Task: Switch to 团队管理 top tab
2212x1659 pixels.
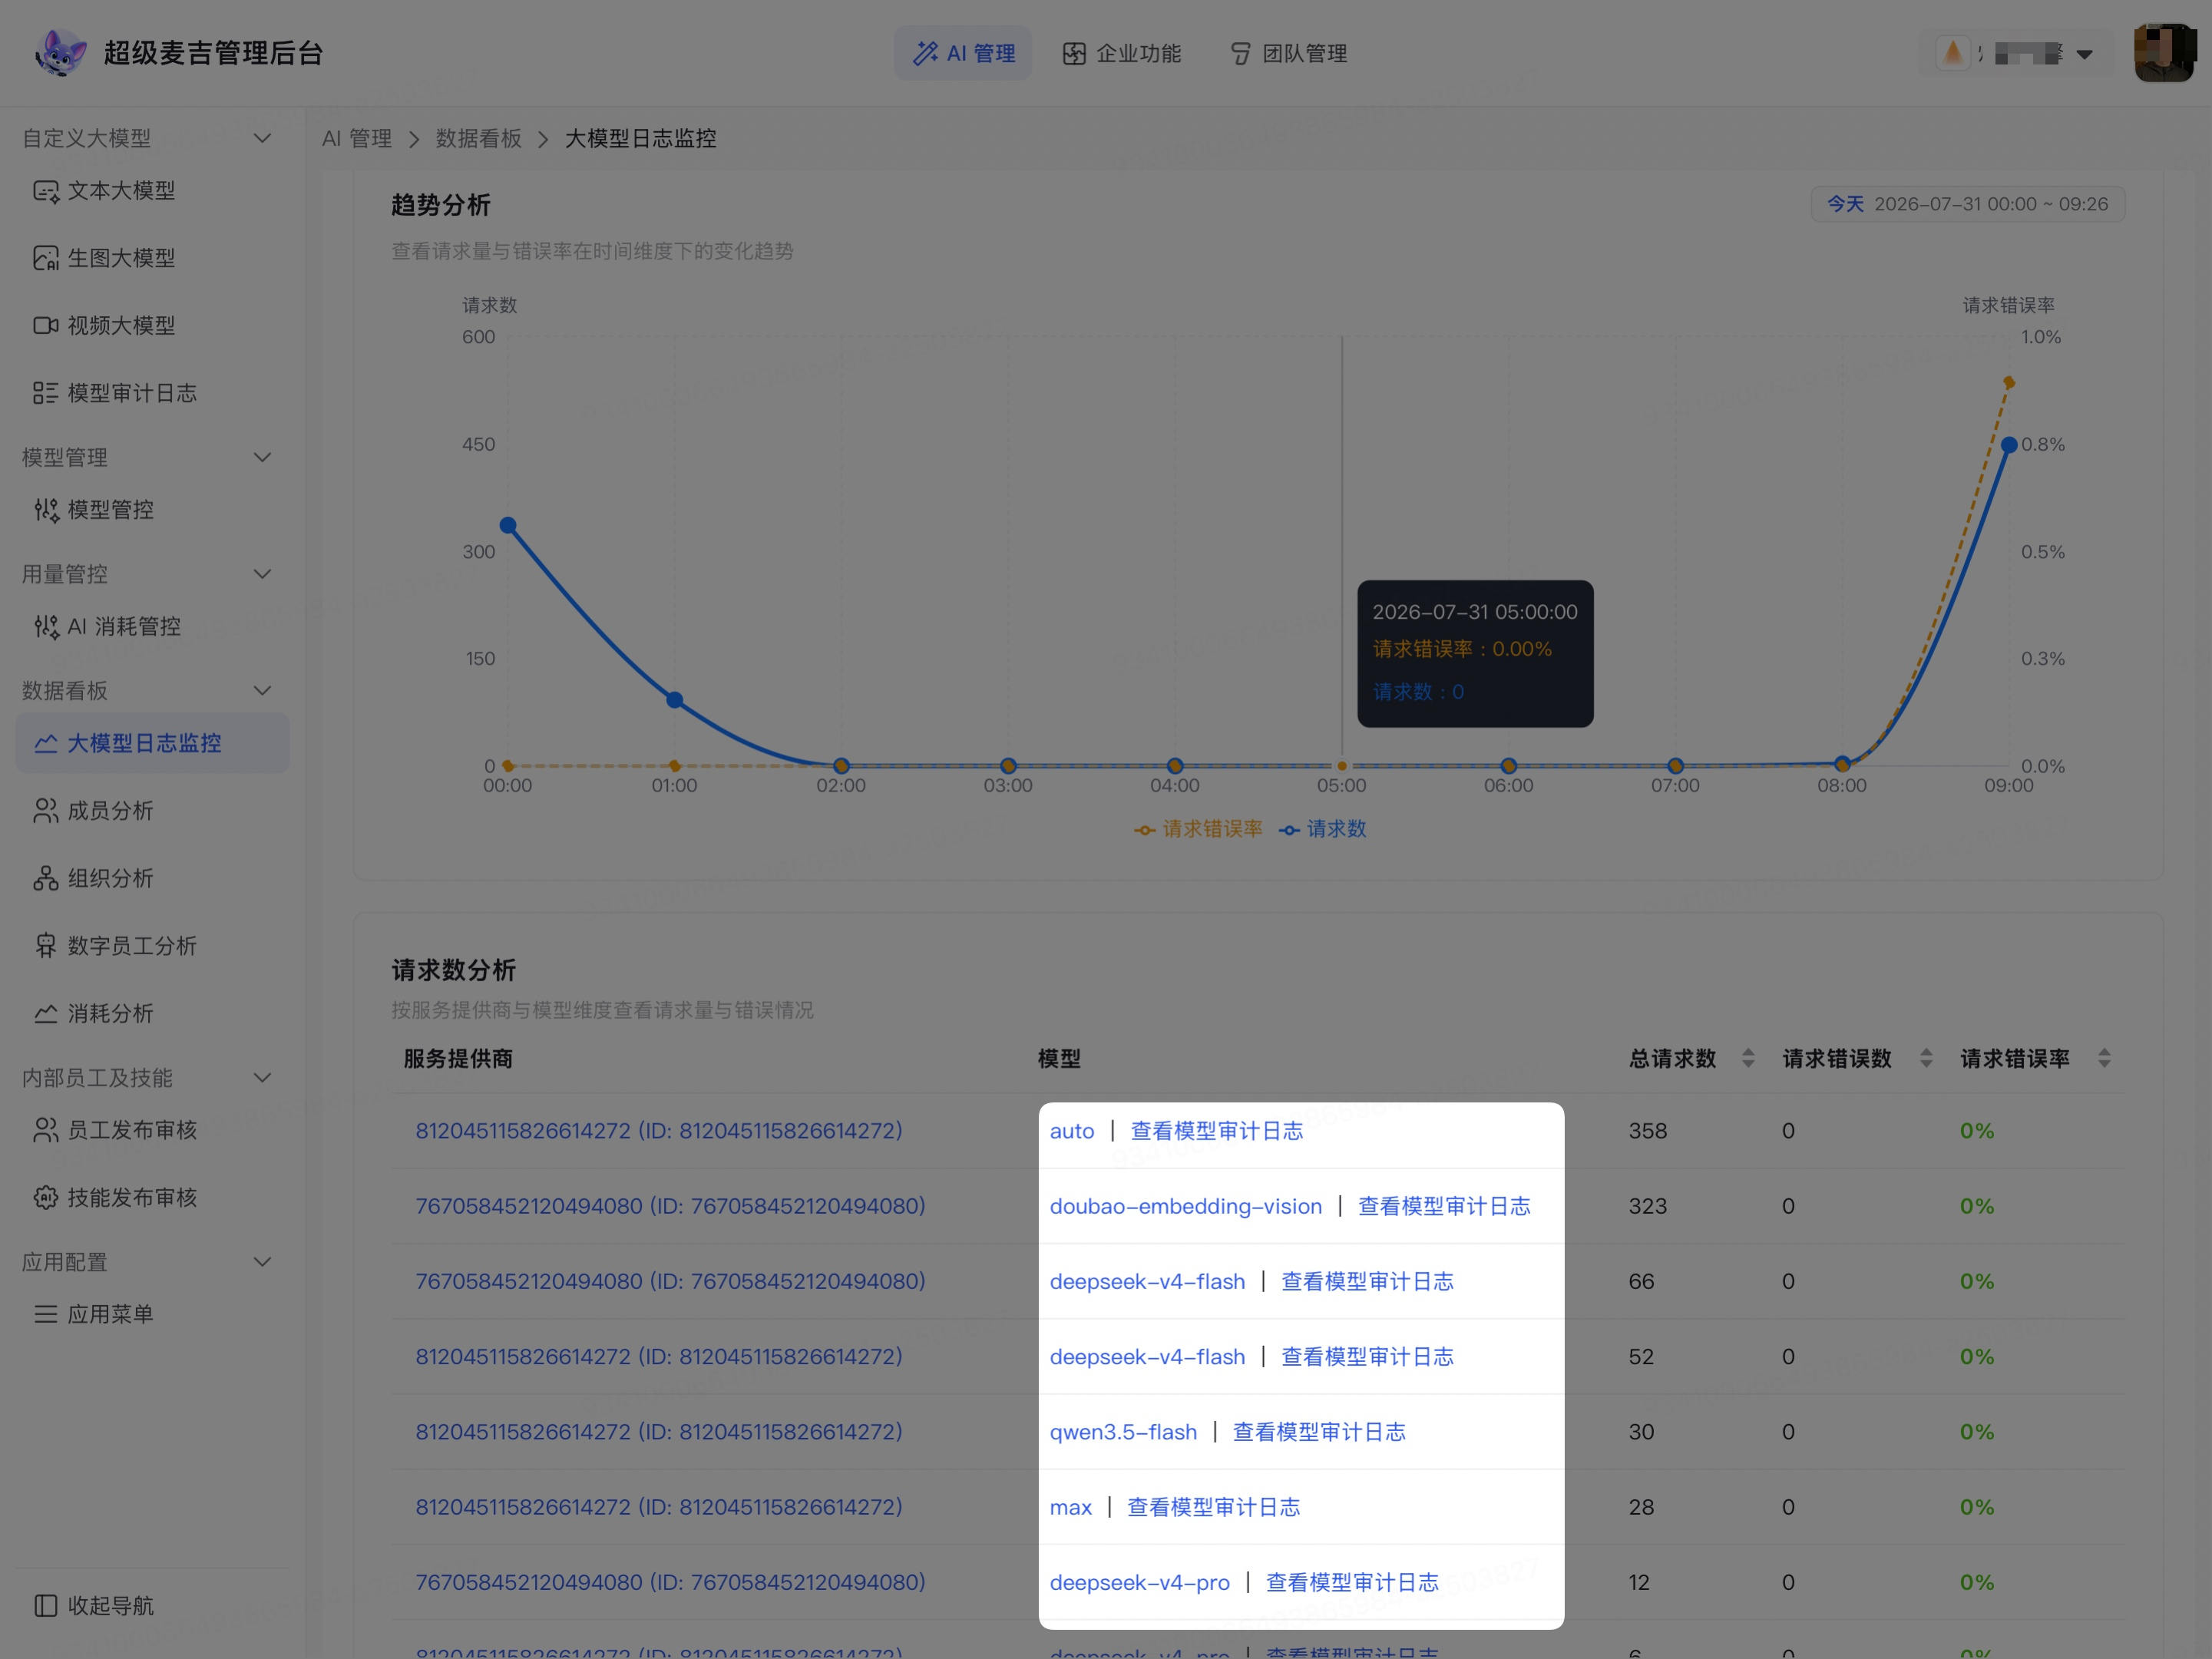Action: (x=1288, y=53)
